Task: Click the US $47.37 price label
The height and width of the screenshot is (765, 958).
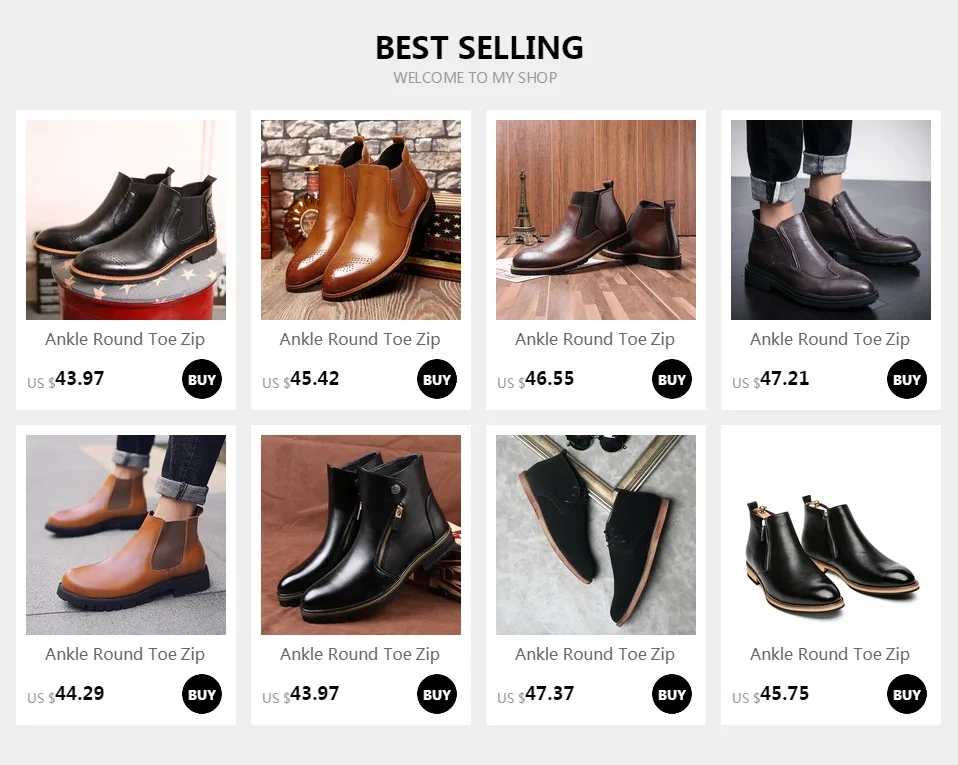Action: (536, 695)
